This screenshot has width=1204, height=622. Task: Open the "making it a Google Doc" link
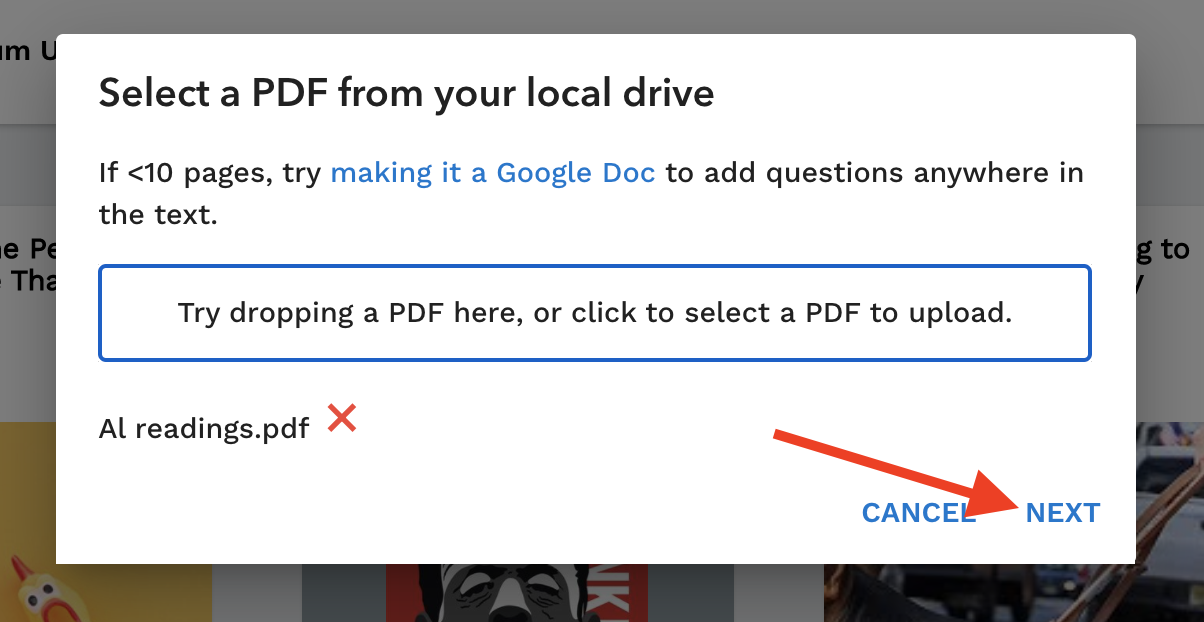pos(493,173)
